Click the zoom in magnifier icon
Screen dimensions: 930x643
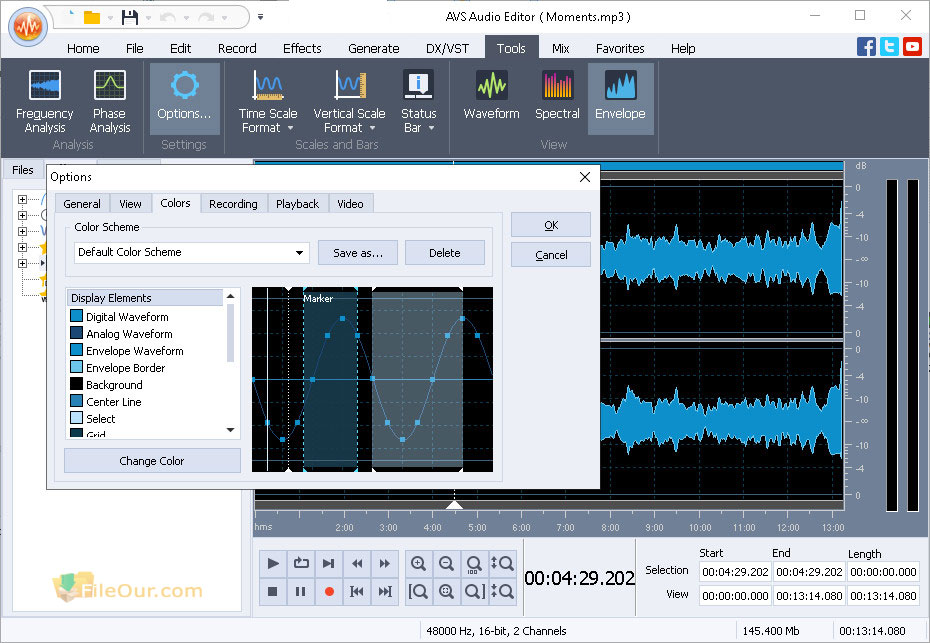(418, 563)
